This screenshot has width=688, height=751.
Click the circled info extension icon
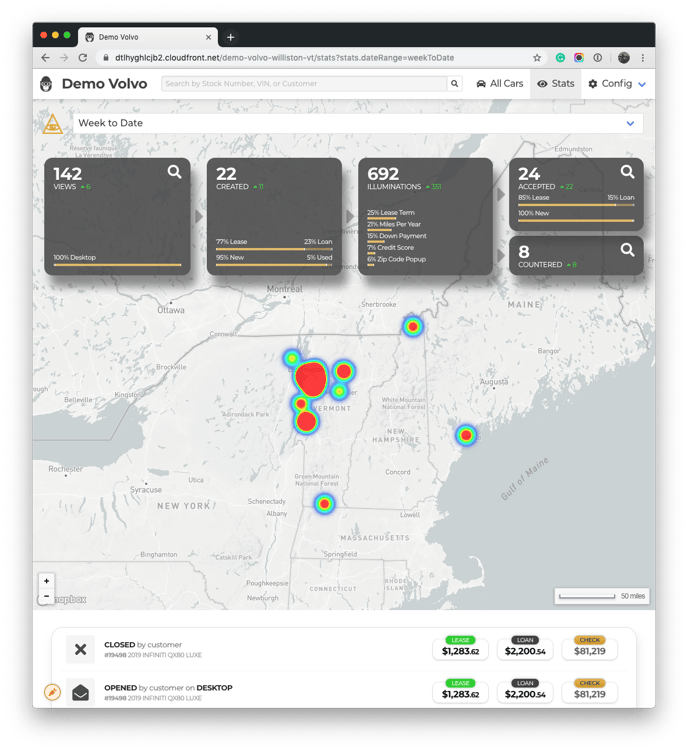(x=597, y=58)
